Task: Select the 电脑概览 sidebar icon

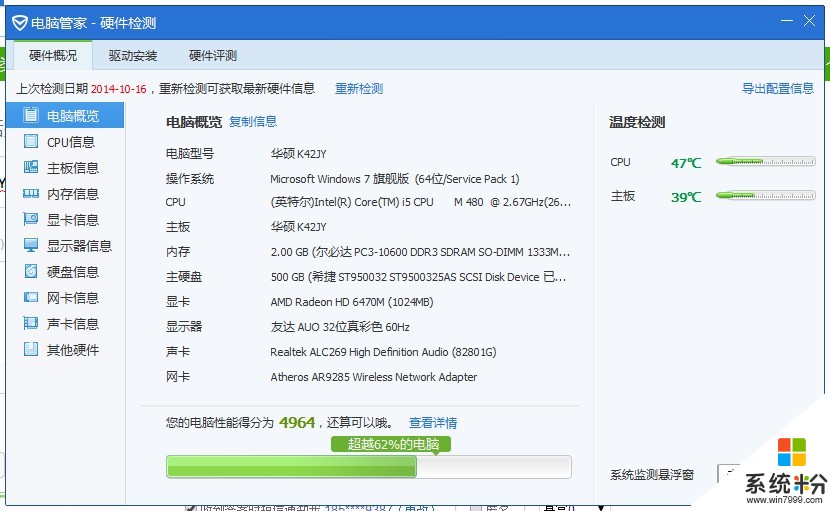Action: click(31, 115)
